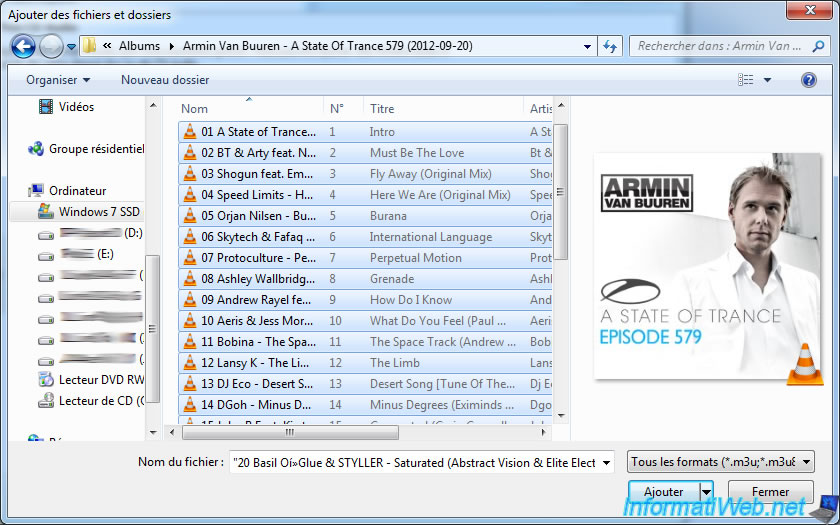Viewport: 840px width, 525px height.
Task: Click the Ajouter split-button arrow
Action: tap(706, 492)
